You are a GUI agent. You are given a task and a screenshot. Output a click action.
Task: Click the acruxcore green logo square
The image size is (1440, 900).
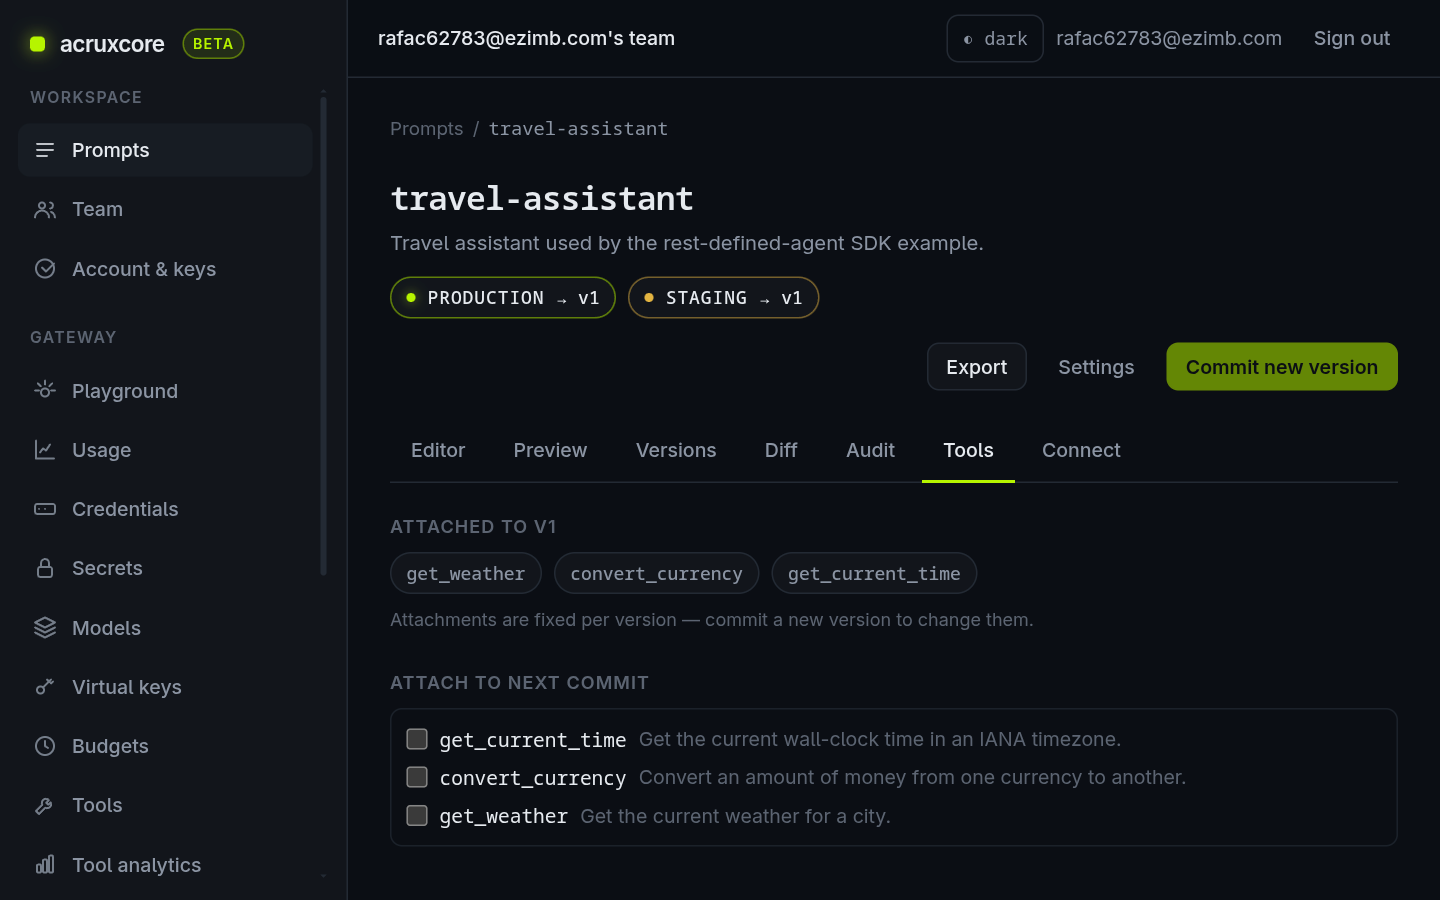click(38, 43)
